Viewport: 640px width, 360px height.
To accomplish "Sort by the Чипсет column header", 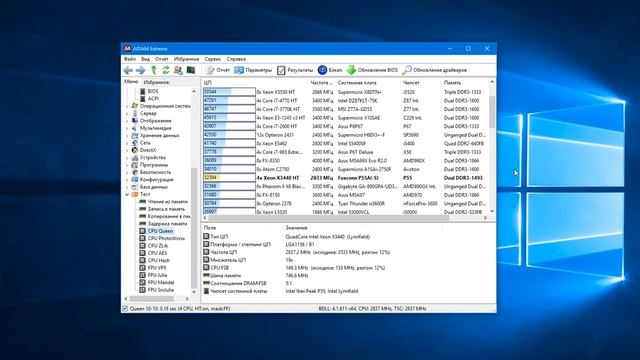I will (x=421, y=83).
